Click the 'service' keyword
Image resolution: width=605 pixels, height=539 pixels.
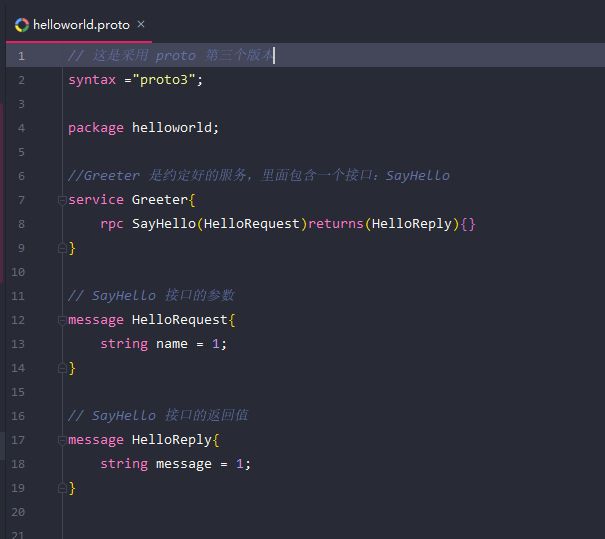(96, 200)
